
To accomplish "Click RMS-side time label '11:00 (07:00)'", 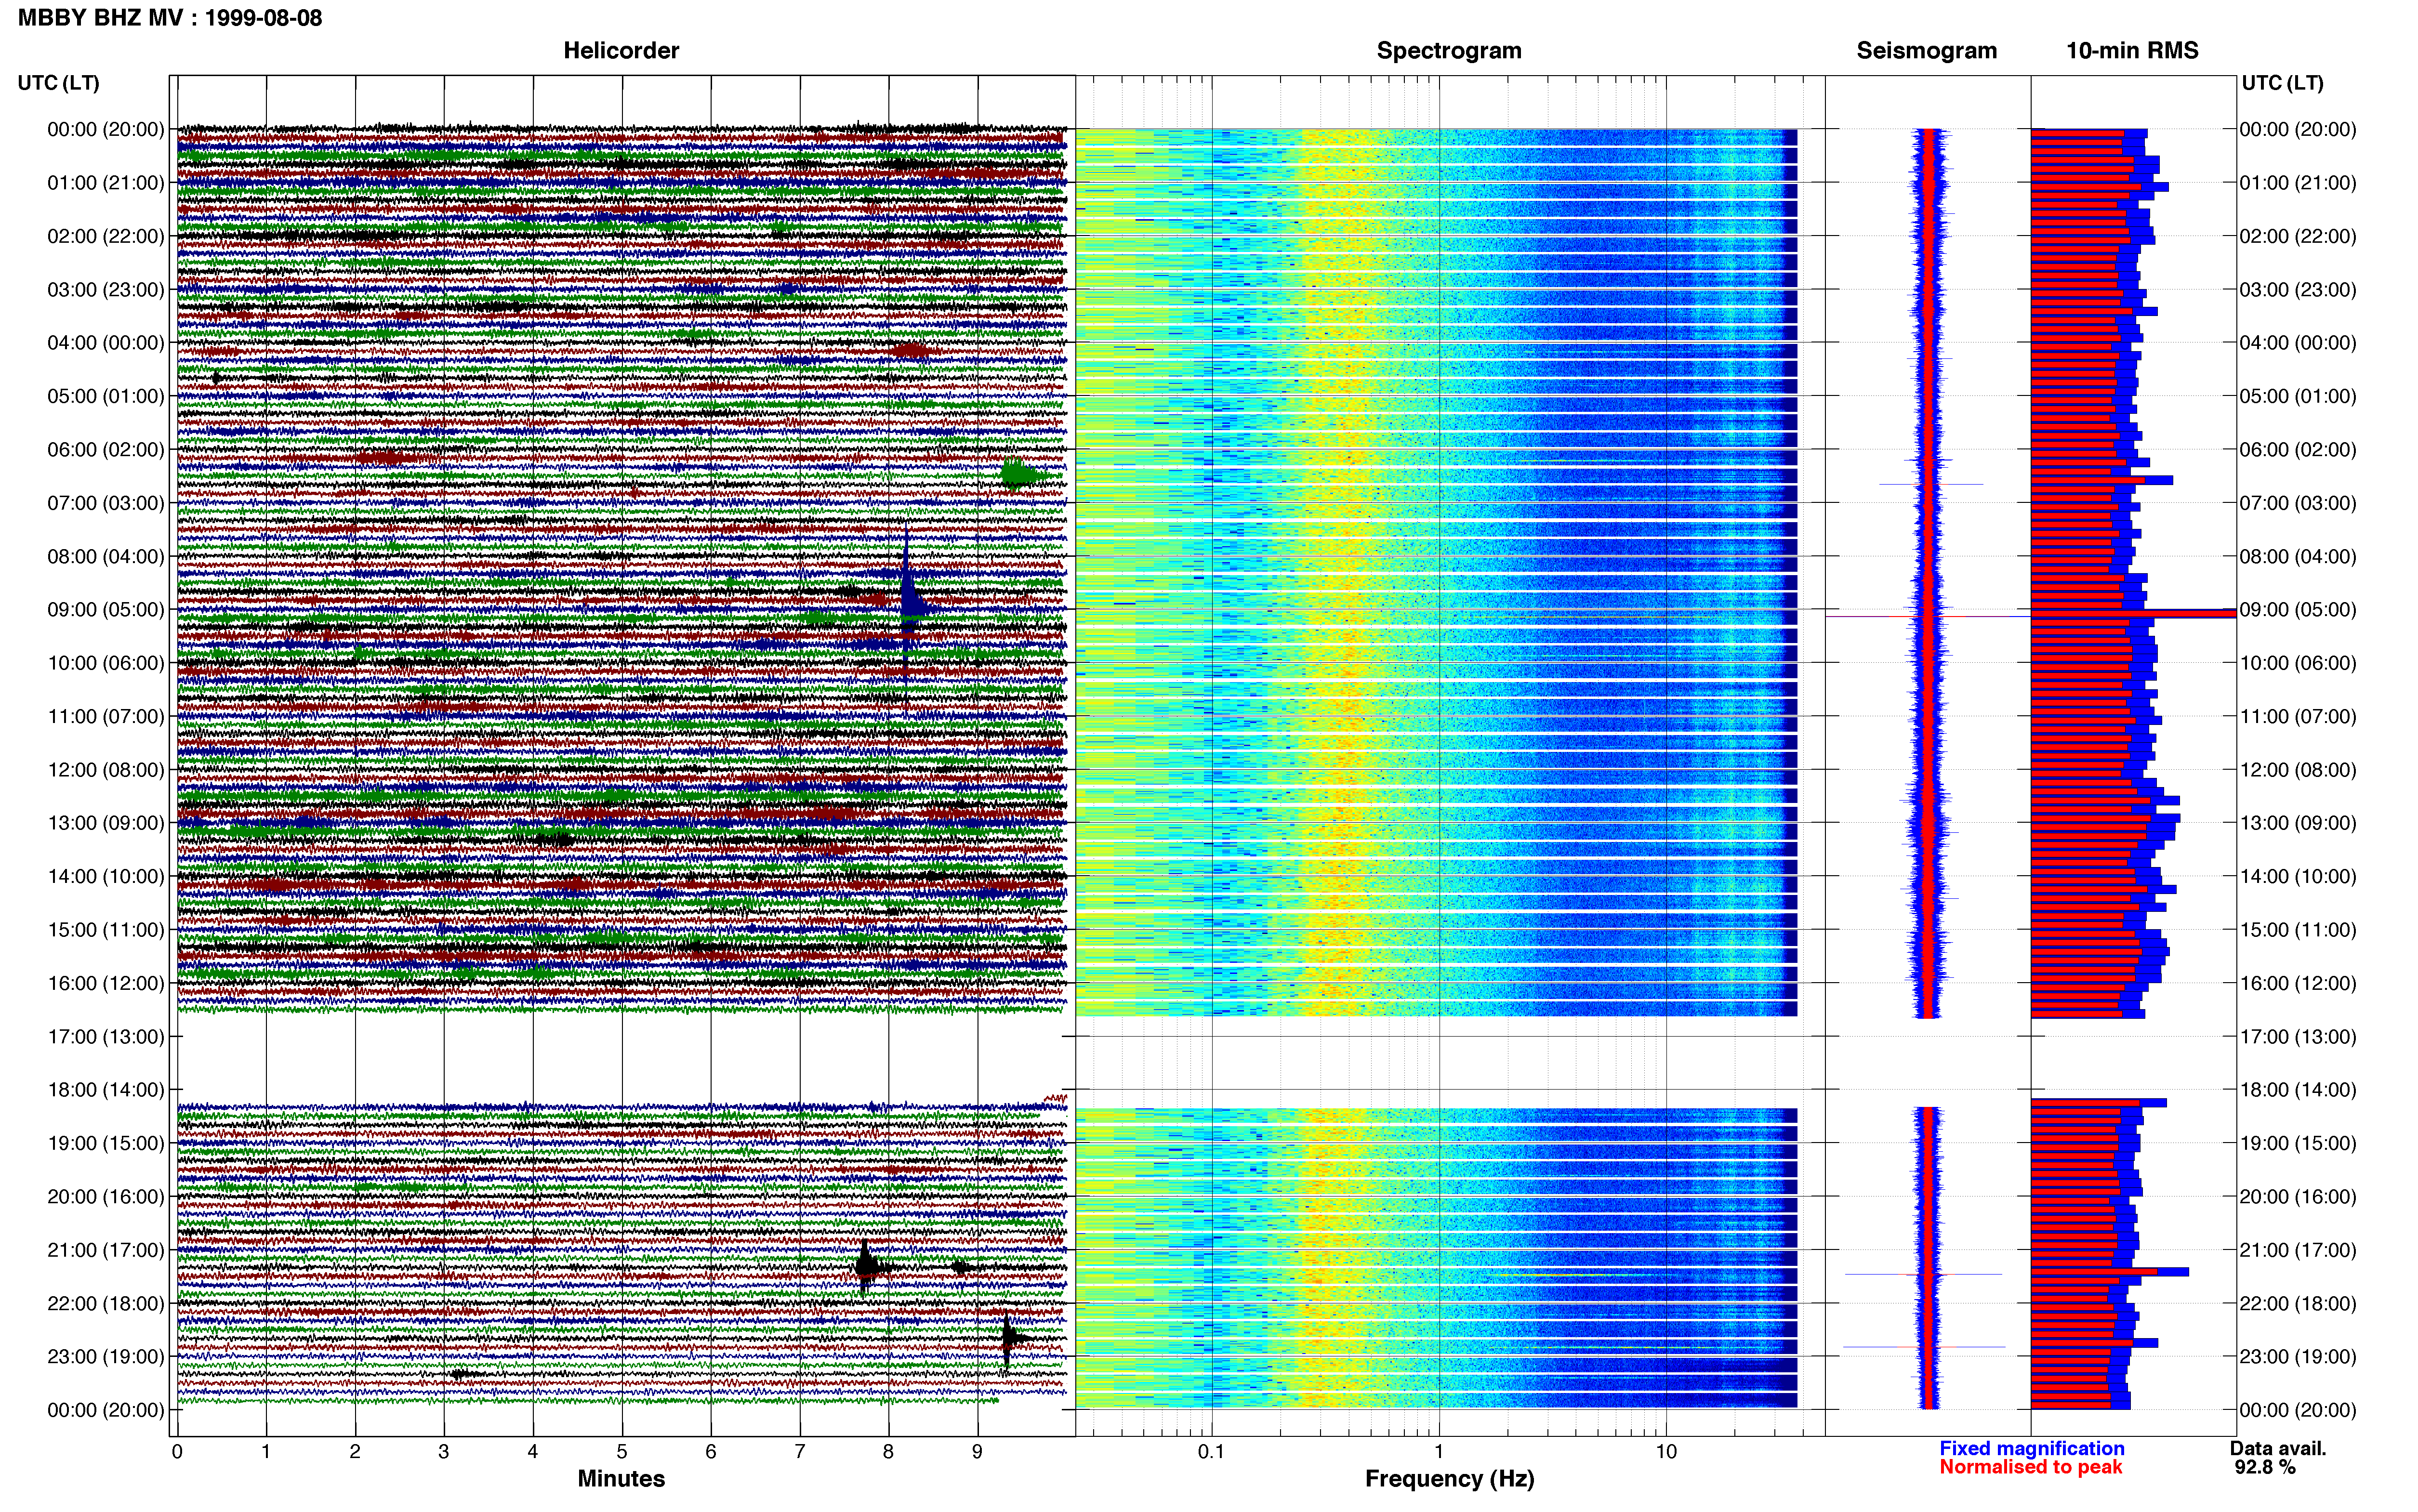I will coord(2298,717).
